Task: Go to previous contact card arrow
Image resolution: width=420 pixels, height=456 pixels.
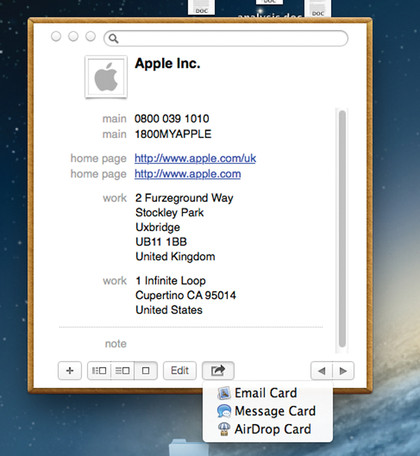Action: click(322, 371)
